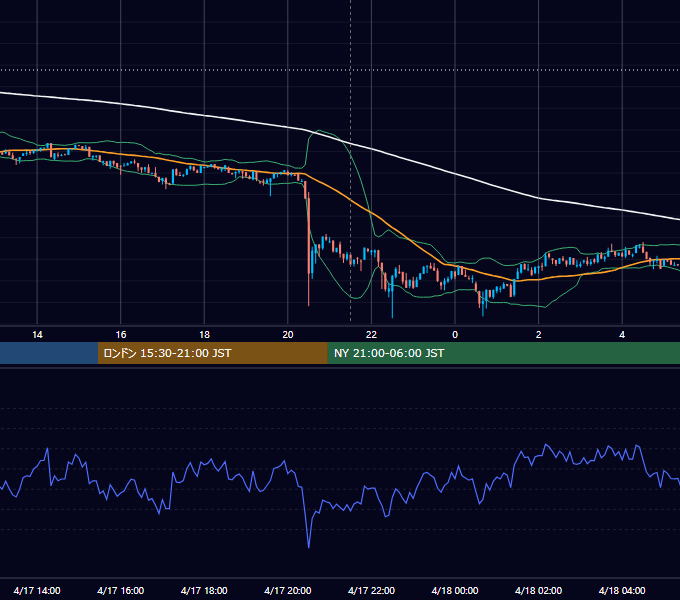Click the 4/17 18:00 date label on the lower axis

pyautogui.click(x=204, y=590)
